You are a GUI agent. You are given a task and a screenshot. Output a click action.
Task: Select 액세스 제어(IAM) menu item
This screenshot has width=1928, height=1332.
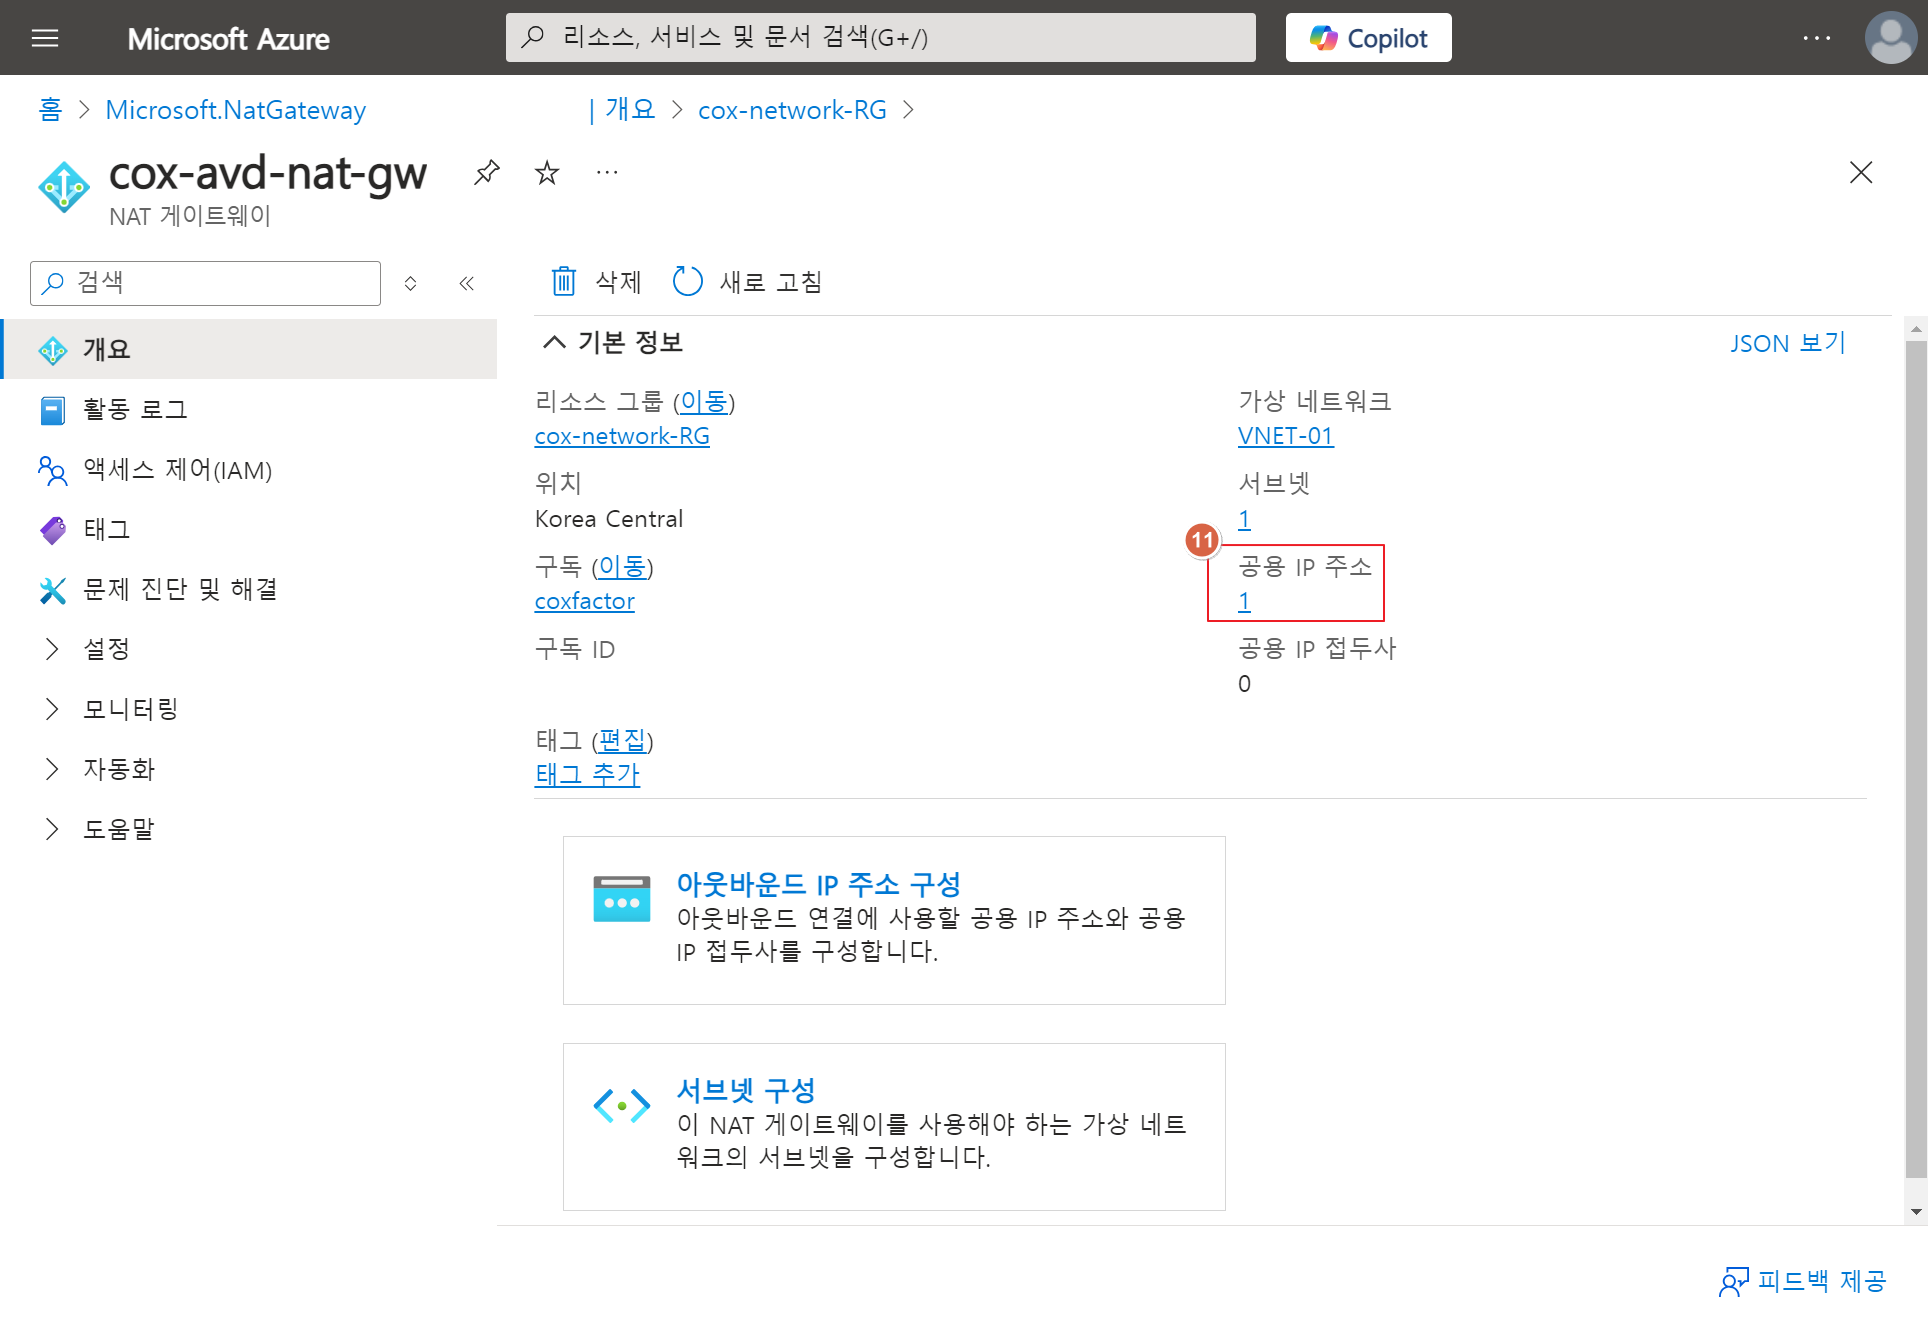[x=177, y=469]
